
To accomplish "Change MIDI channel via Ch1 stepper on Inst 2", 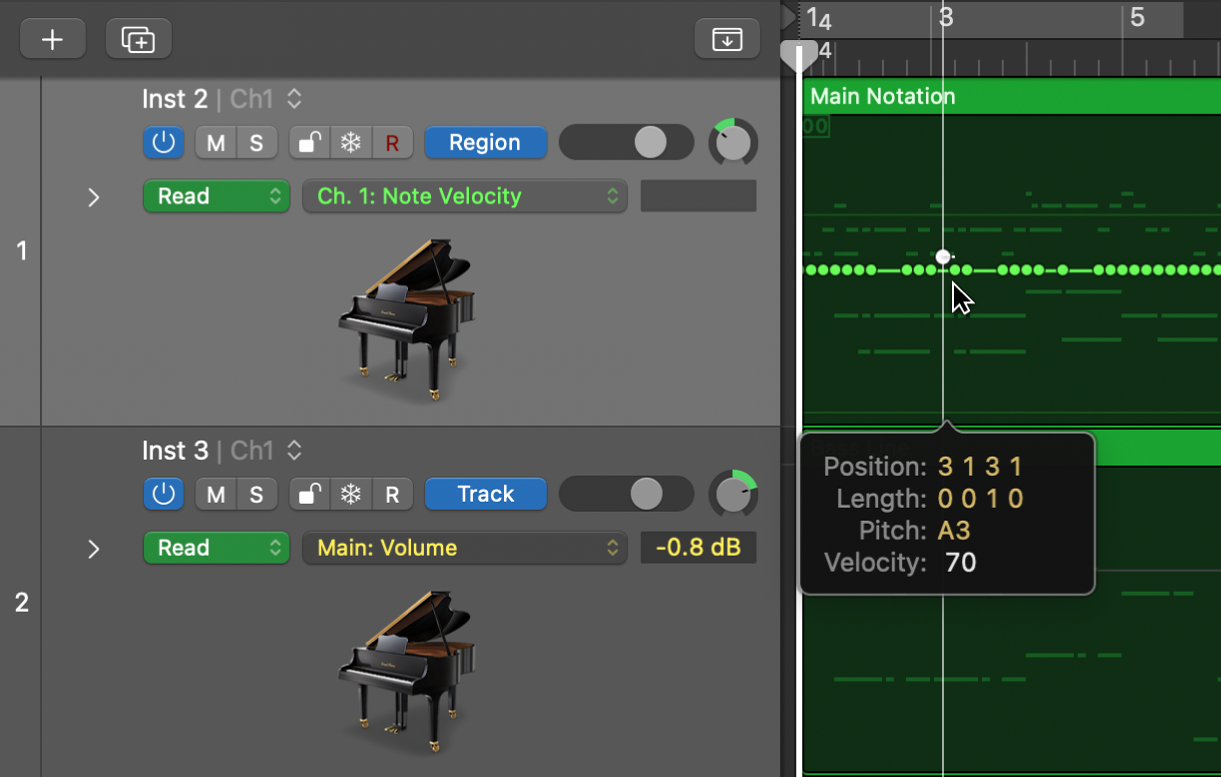I will (x=293, y=99).
